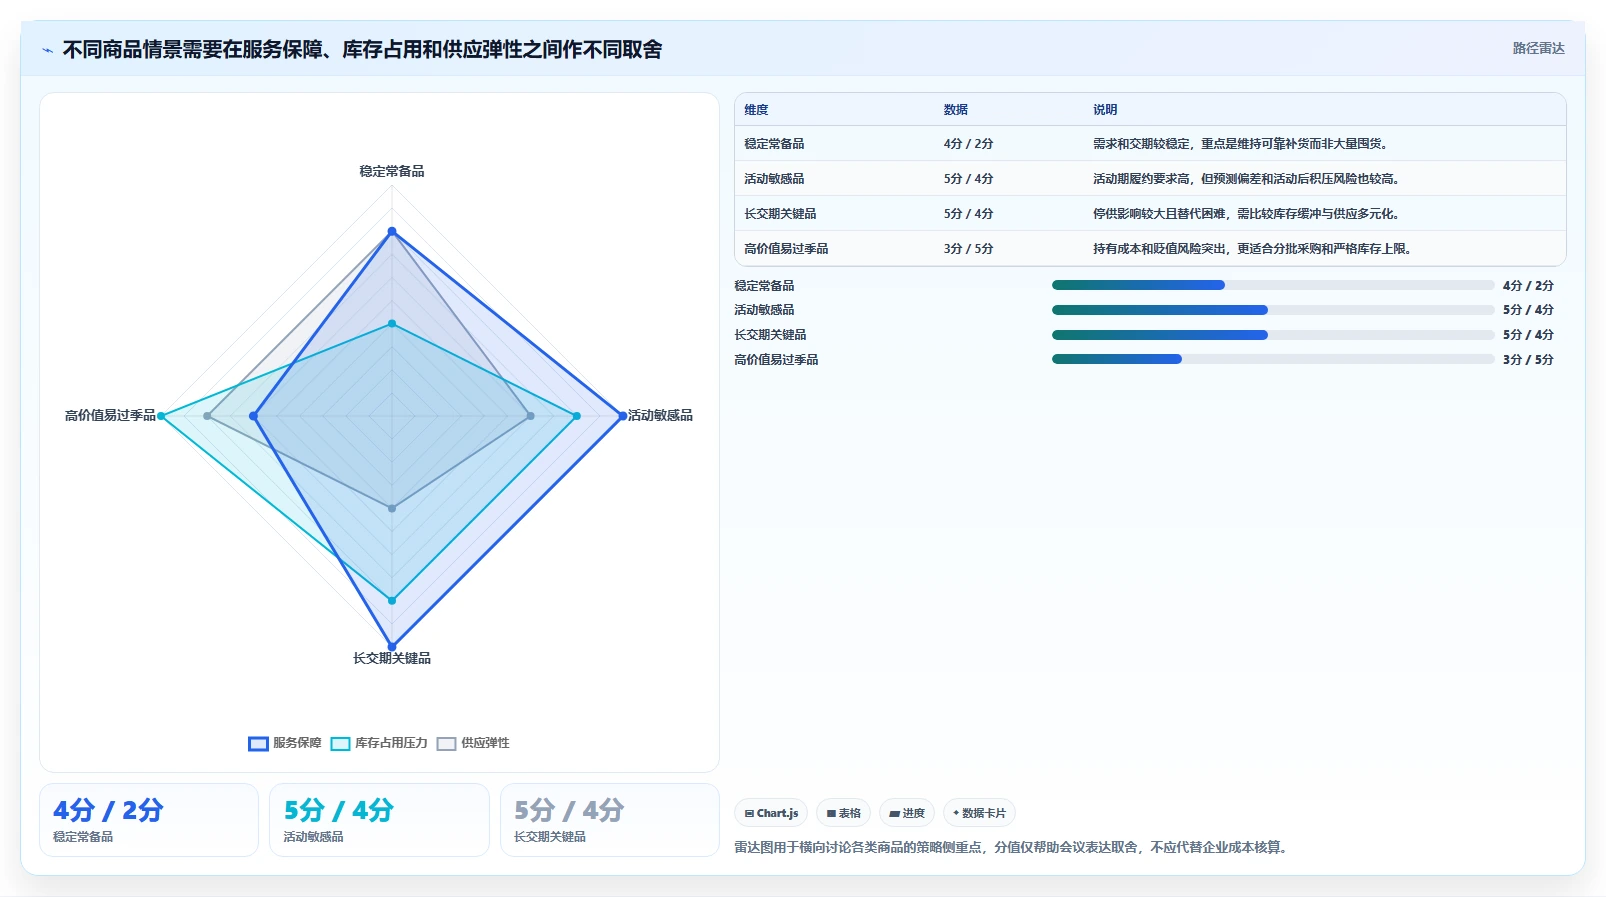1606x897 pixels.
Task: Open the 活动敏感品 5分 / 4分 data card
Action: click(379, 820)
